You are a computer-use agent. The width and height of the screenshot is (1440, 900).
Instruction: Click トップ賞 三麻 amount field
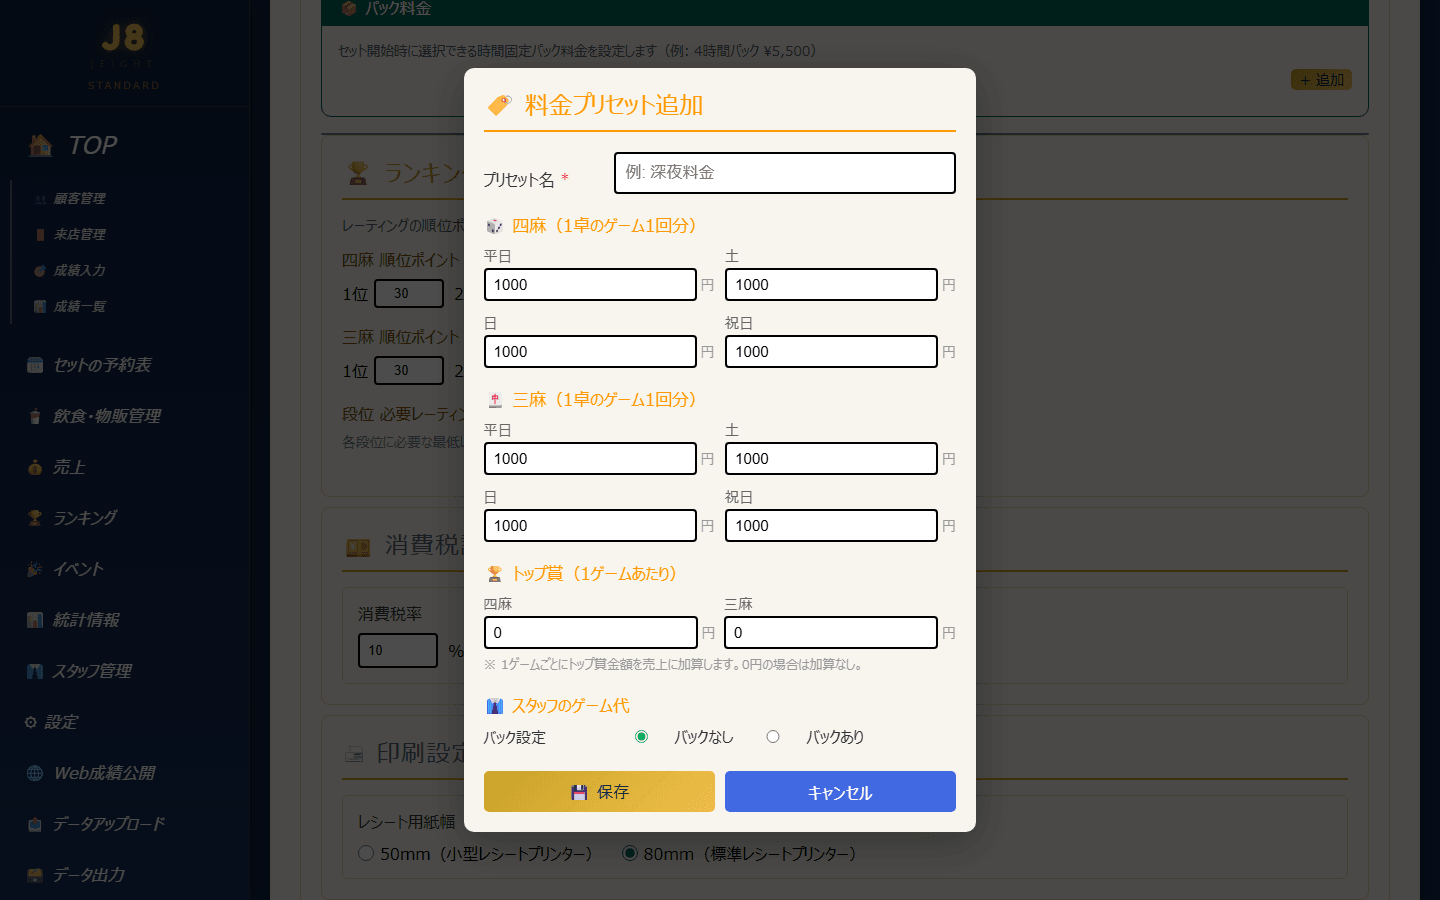coord(831,633)
